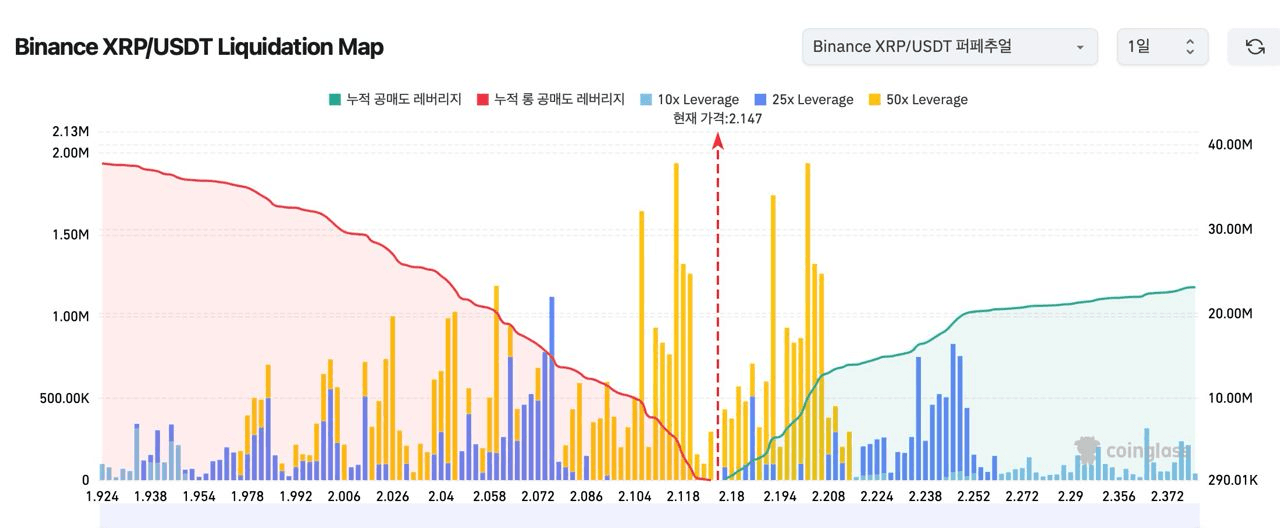1280x528 pixels.
Task: Click the 2.224 x-axis price label
Action: pos(876,496)
